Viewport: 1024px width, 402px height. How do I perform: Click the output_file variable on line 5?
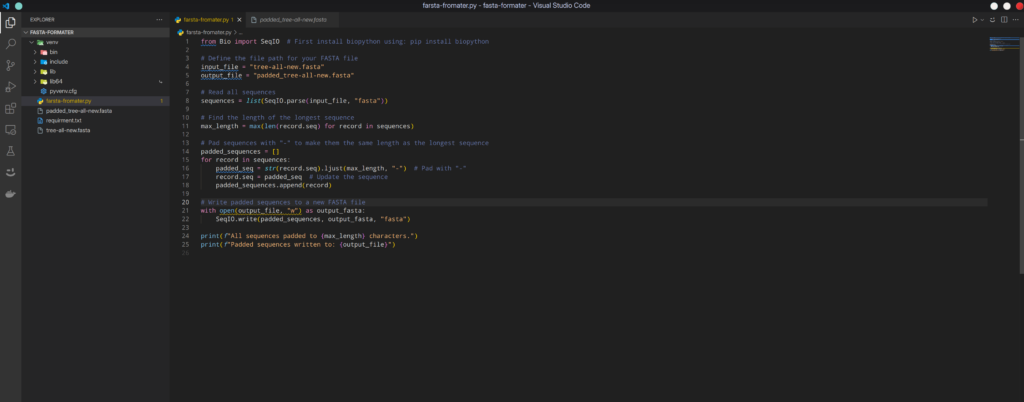click(x=221, y=75)
